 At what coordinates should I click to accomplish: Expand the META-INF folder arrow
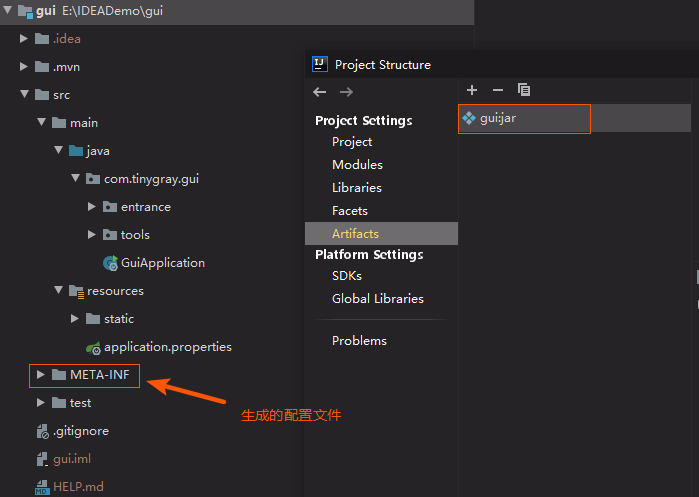(41, 374)
